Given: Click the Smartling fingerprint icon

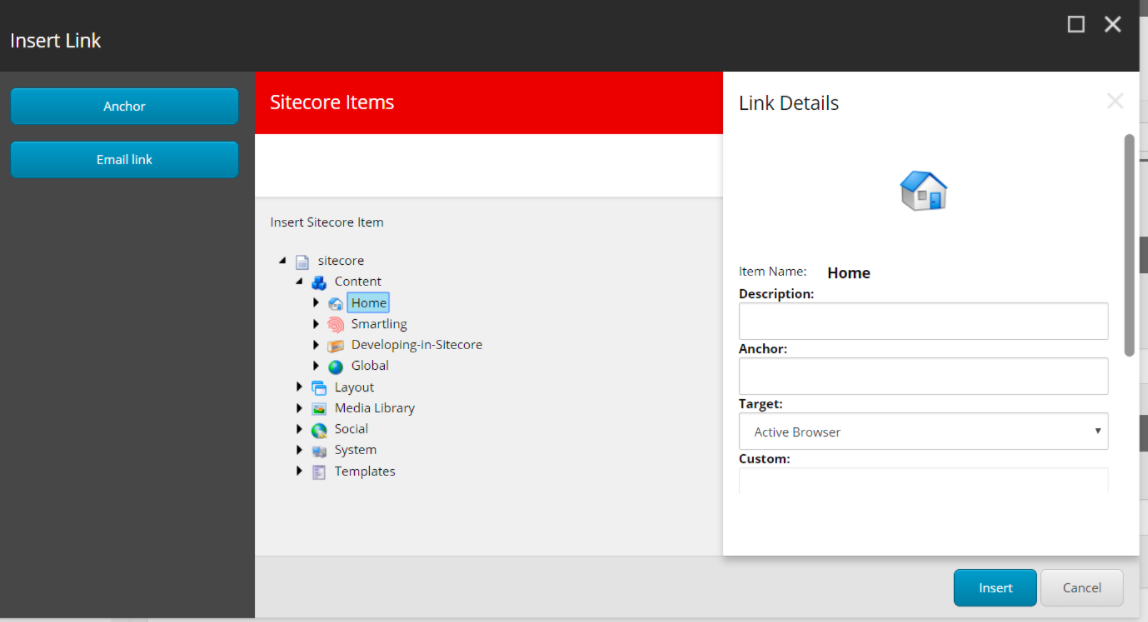Looking at the screenshot, I should 335,324.
